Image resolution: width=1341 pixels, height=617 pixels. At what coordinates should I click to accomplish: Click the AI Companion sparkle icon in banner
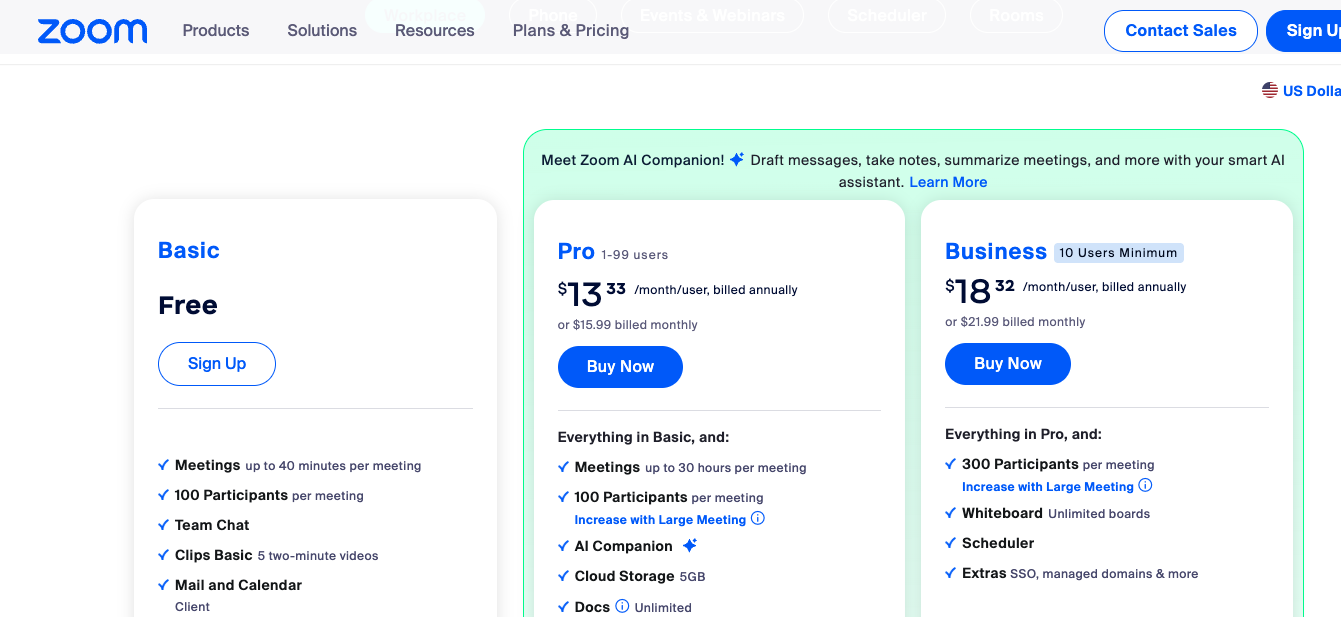click(x=737, y=159)
